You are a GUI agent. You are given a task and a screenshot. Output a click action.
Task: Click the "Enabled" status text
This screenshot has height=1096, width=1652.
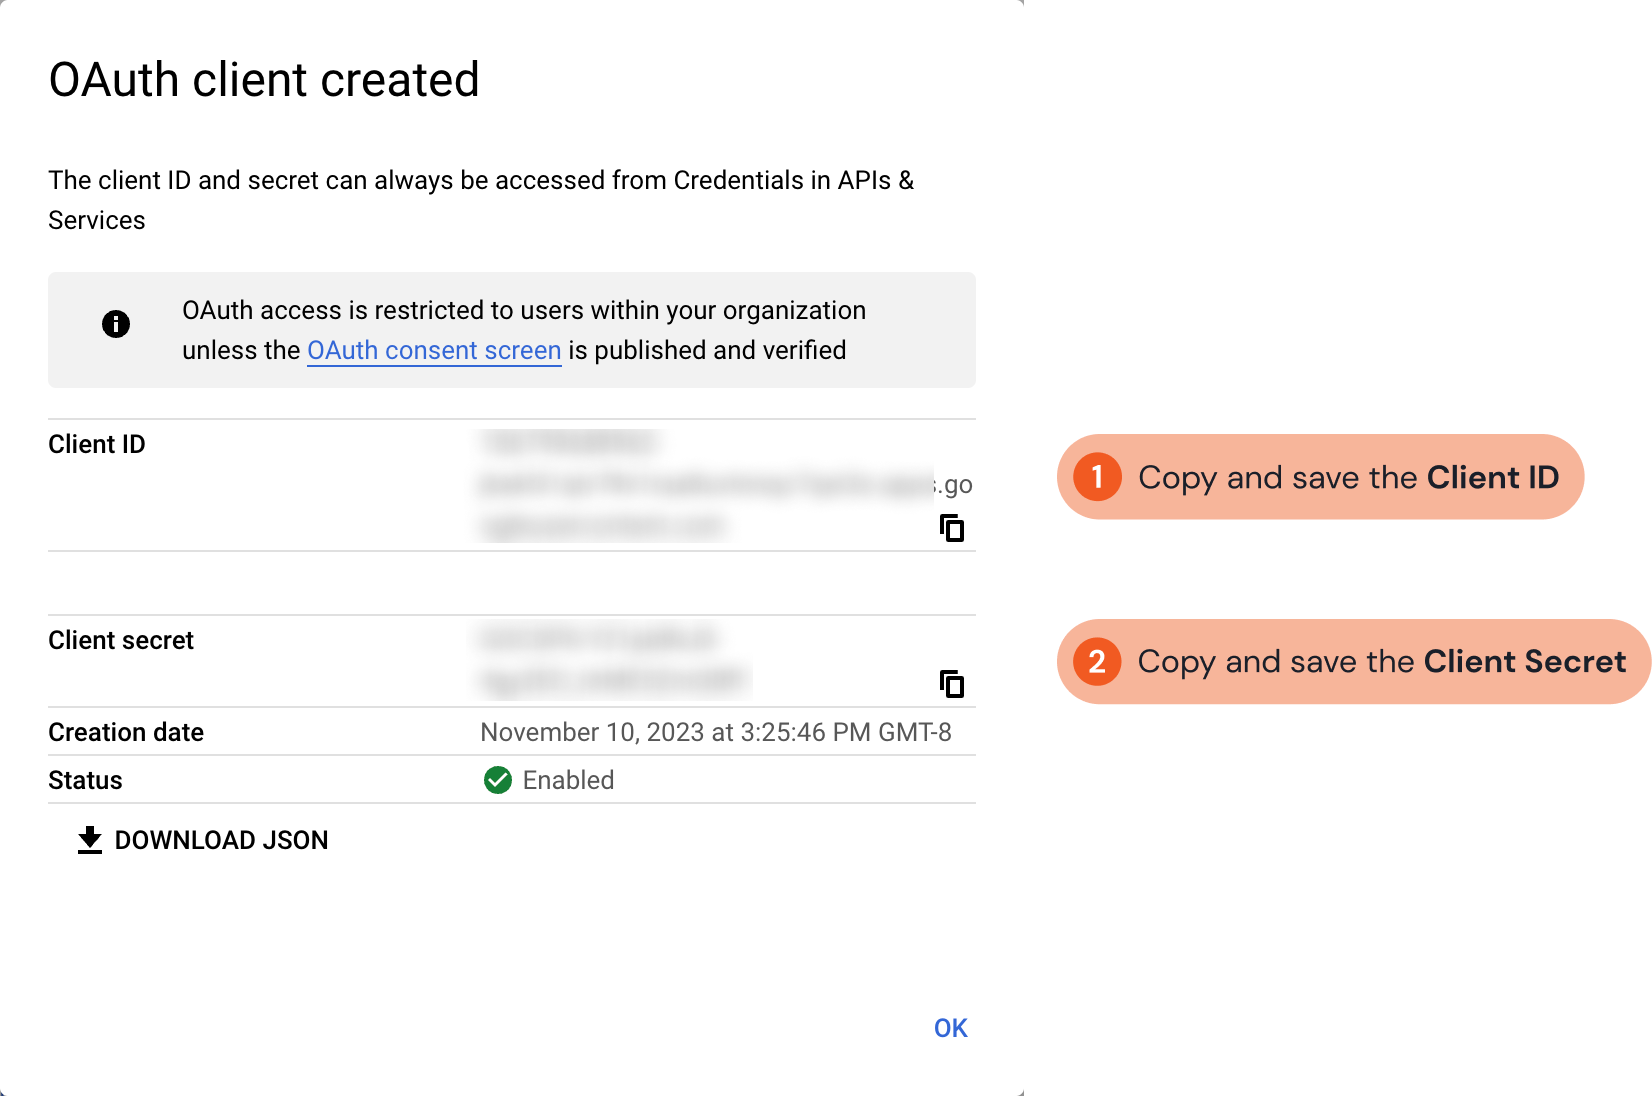coord(568,780)
